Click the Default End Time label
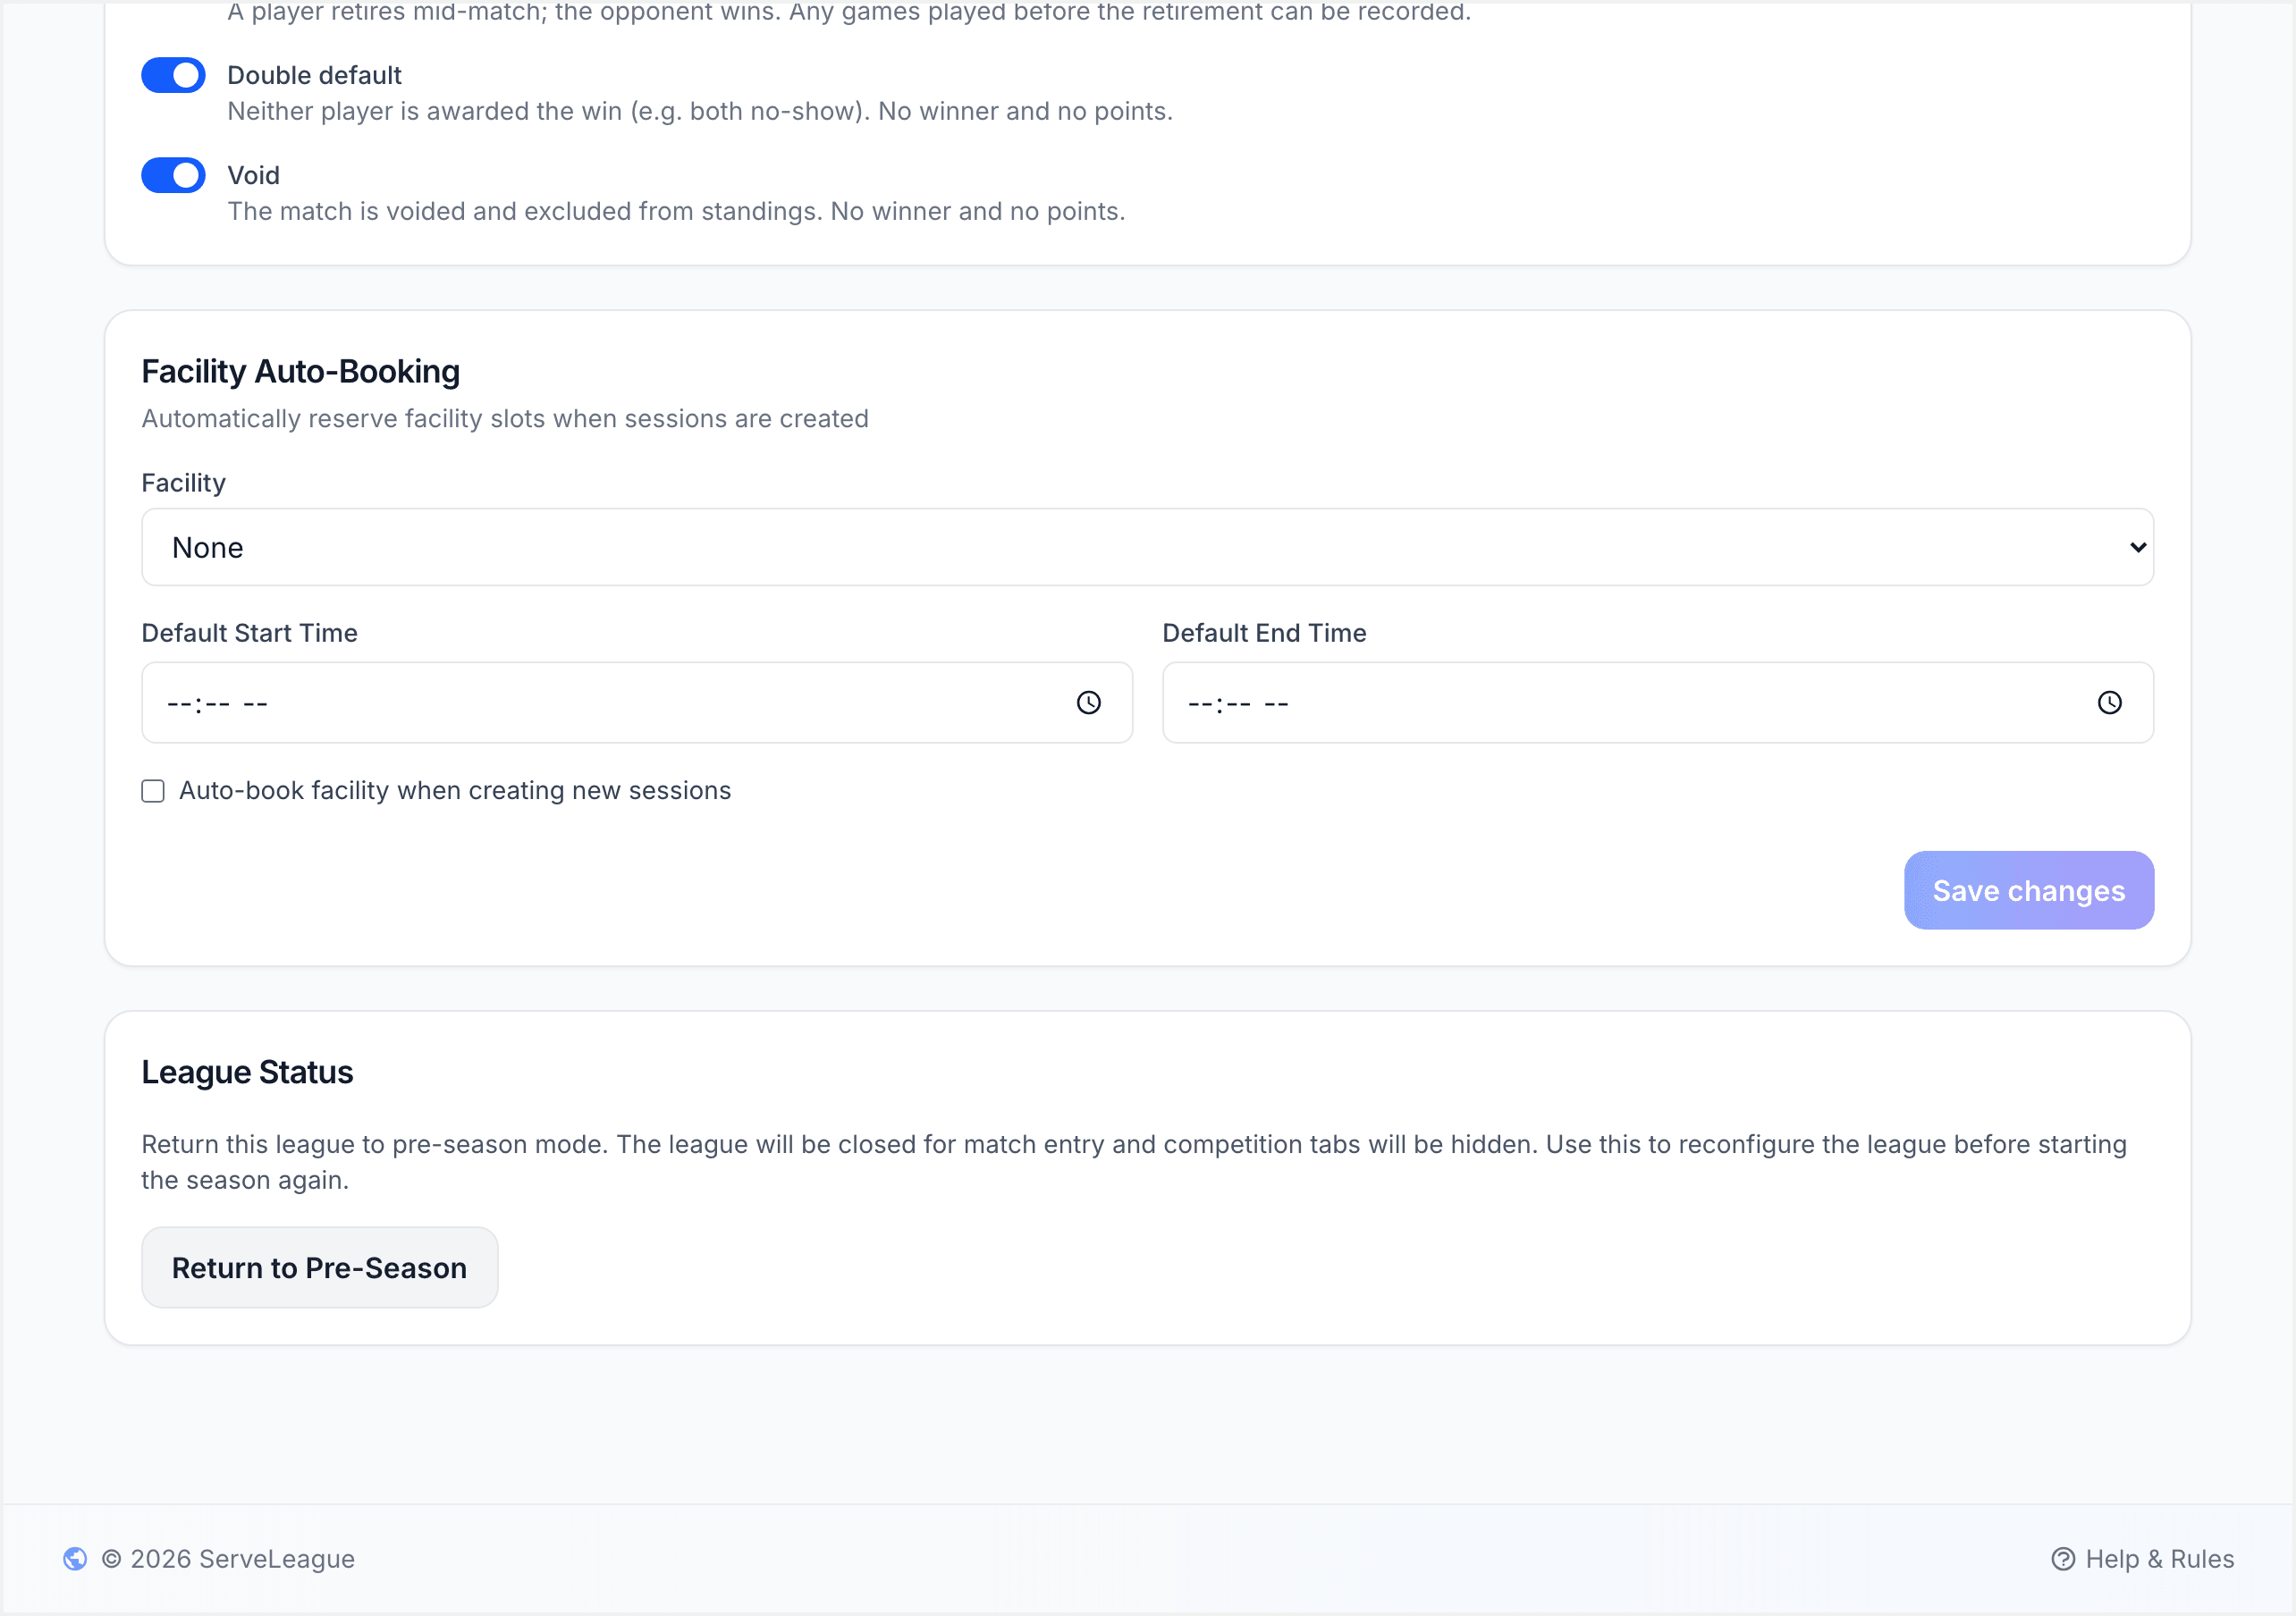The width and height of the screenshot is (2296, 1616). tap(1264, 633)
